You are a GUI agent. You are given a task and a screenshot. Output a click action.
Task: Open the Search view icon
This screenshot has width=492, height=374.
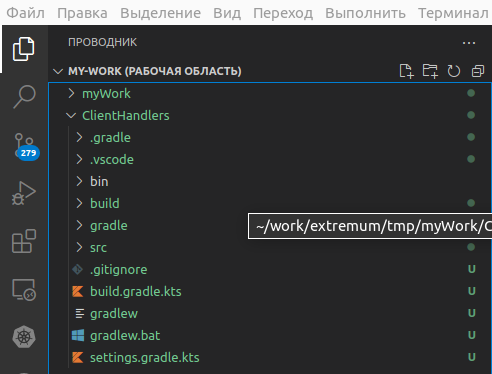(x=24, y=97)
